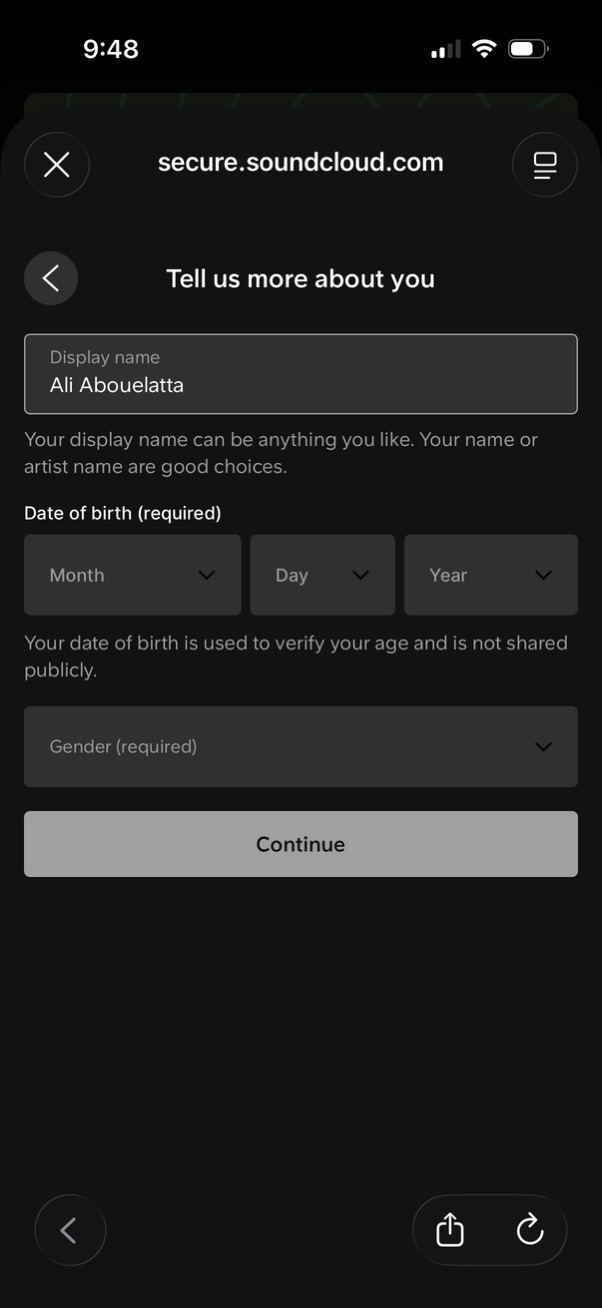This screenshot has width=602, height=1308.
Task: Select the Display name field showing Ali Abouelatta
Action: tap(300, 374)
